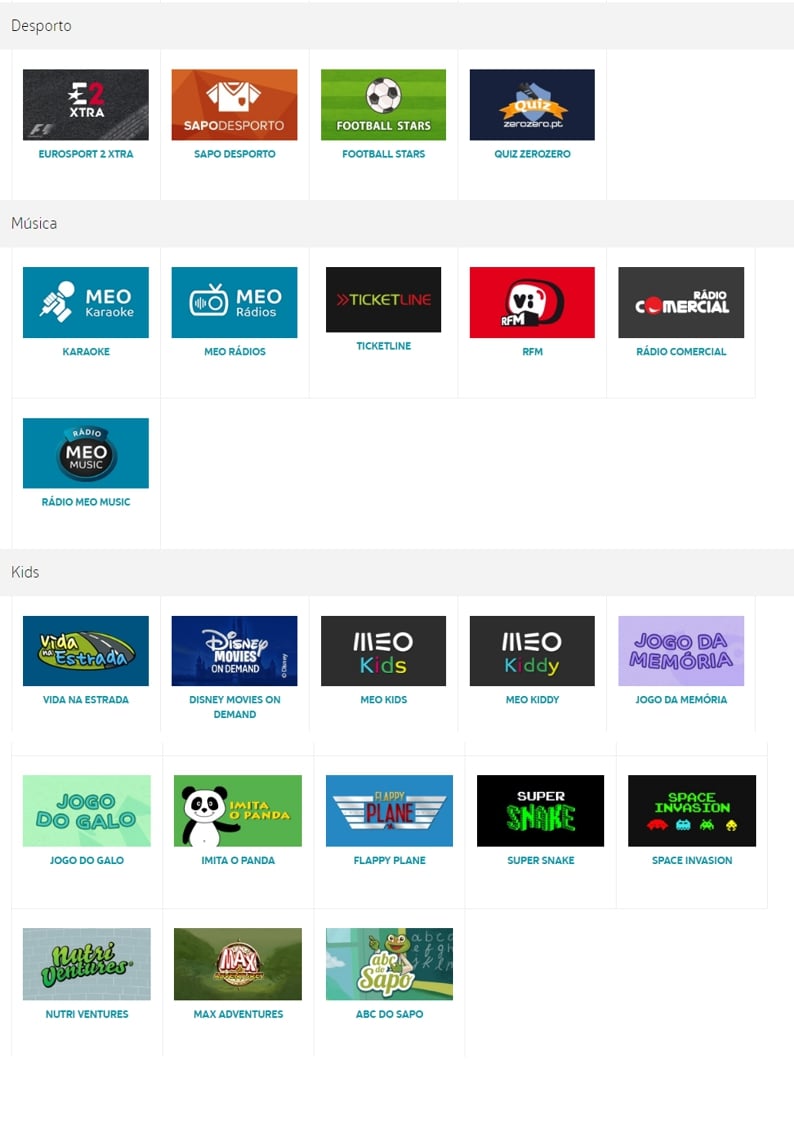Screen dimensions: 794x1123
Task: Click the KARAOKE caption link
Action: pyautogui.click(x=86, y=352)
